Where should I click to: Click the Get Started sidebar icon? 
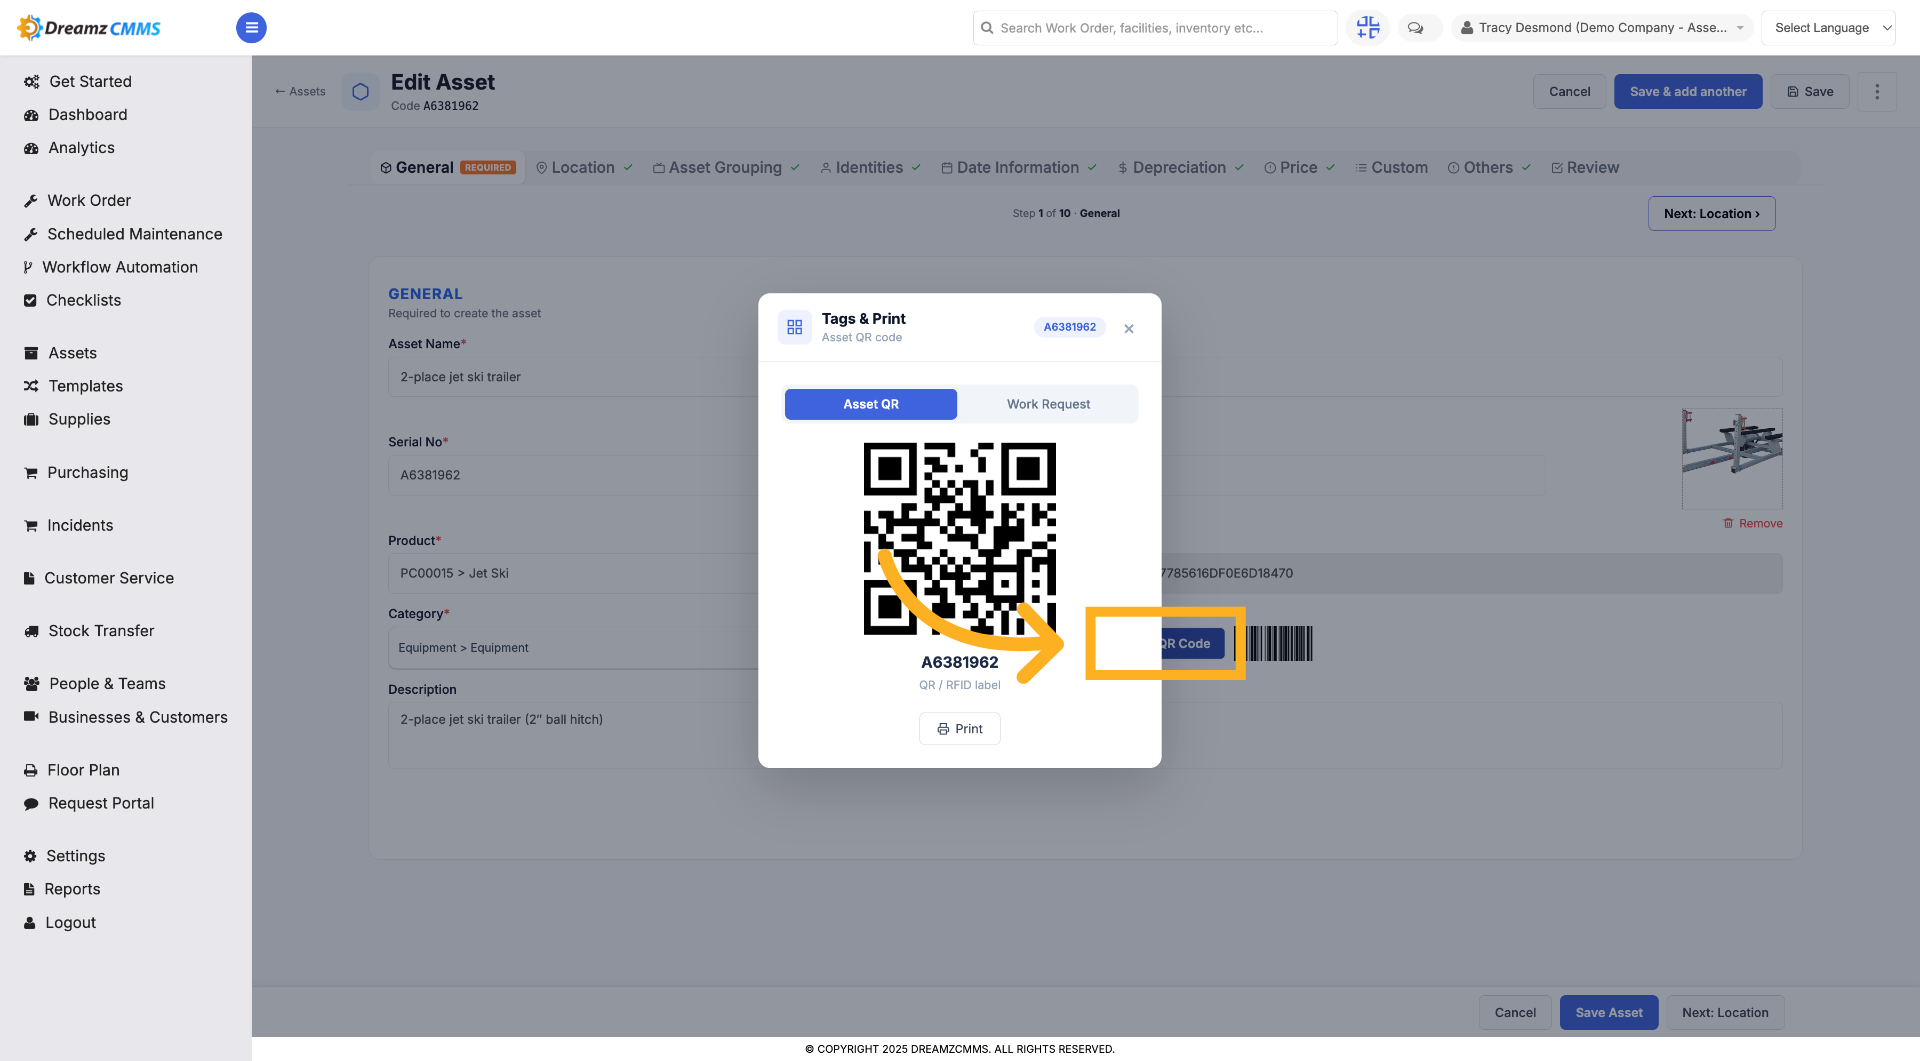tap(31, 82)
